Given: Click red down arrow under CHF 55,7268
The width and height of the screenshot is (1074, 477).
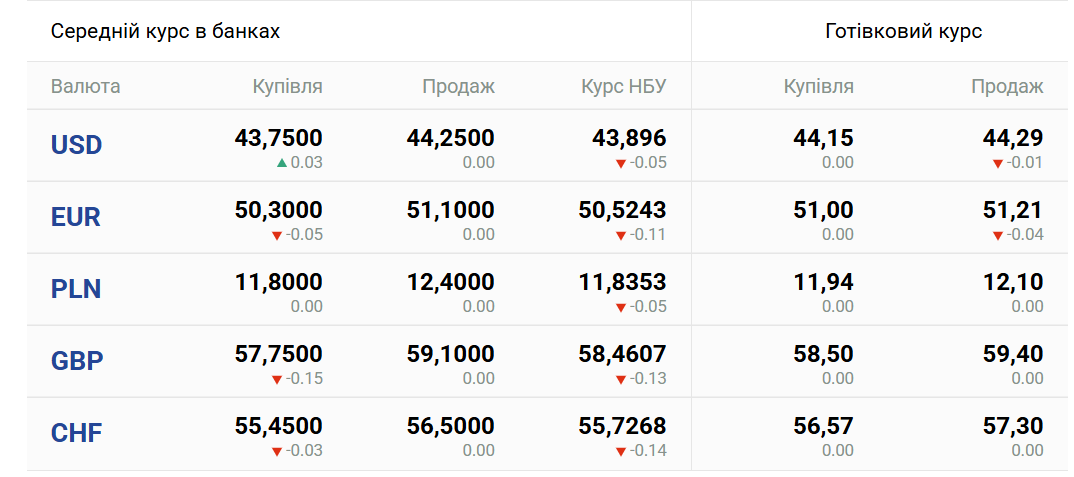Looking at the screenshot, I should coord(620,451).
